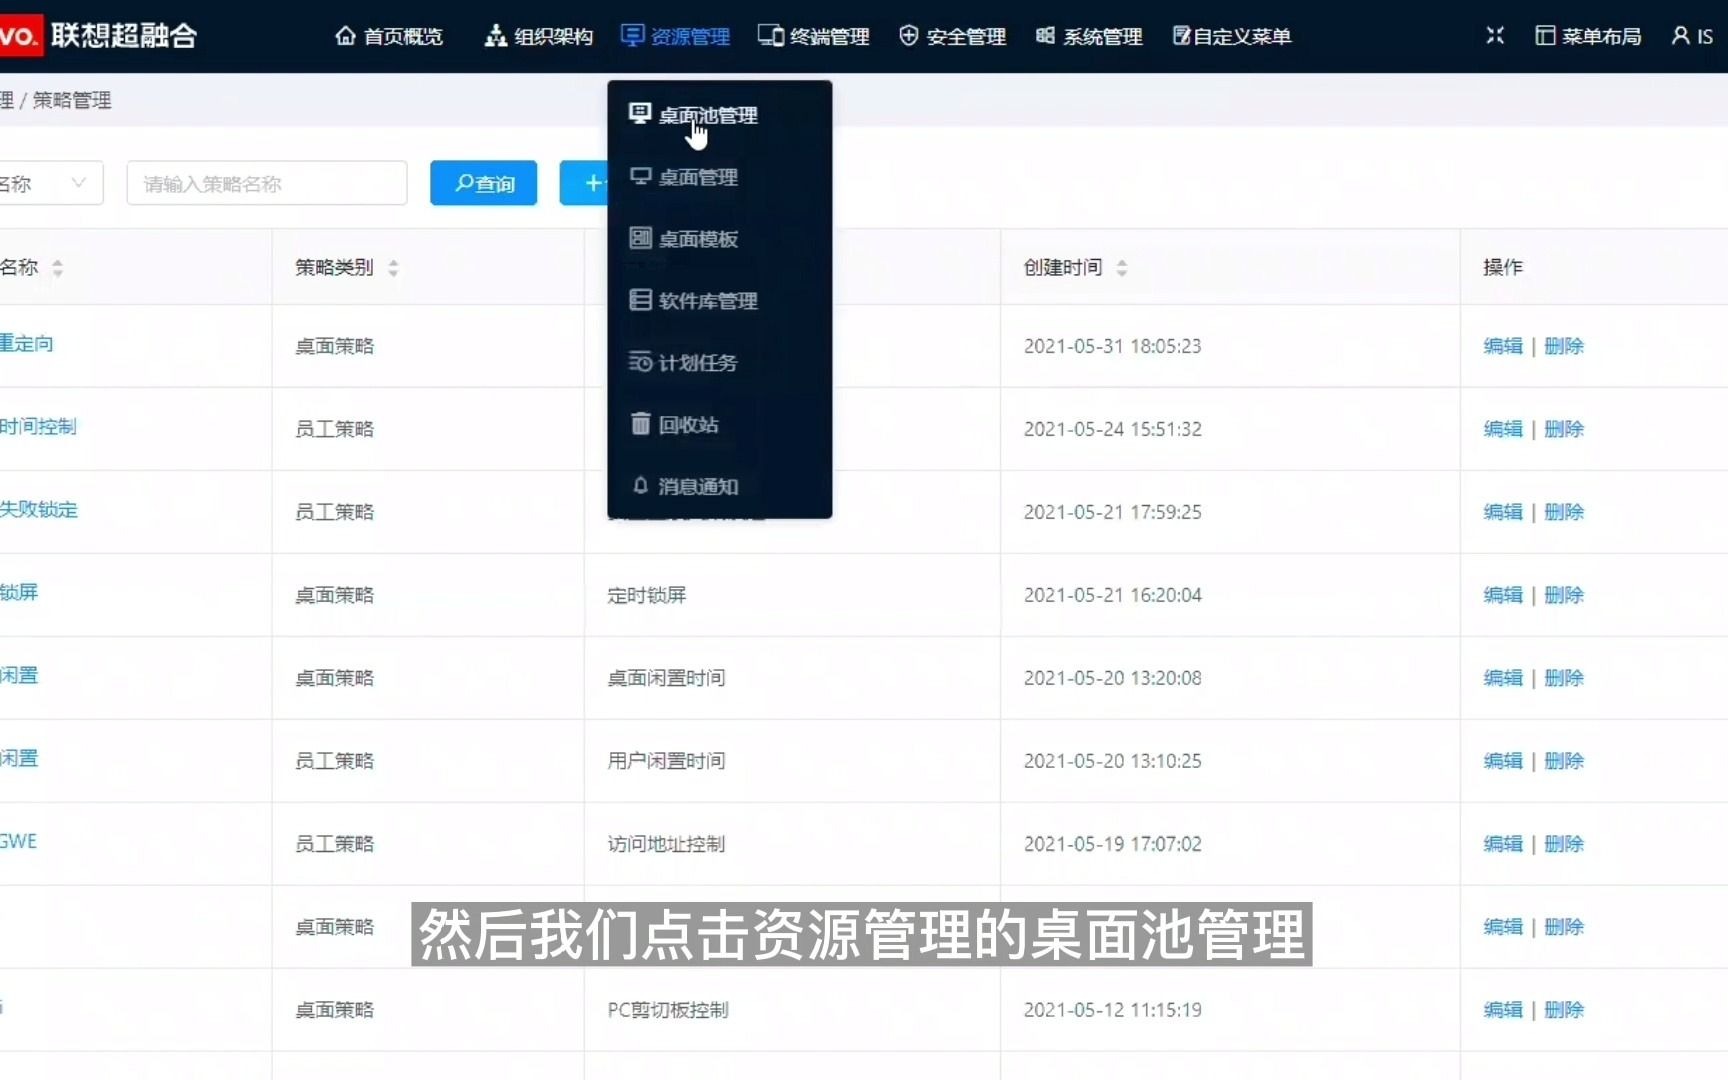The width and height of the screenshot is (1728, 1080).
Task: Click 编辑 in the PC剪切板控制 row
Action: coord(1503,1010)
